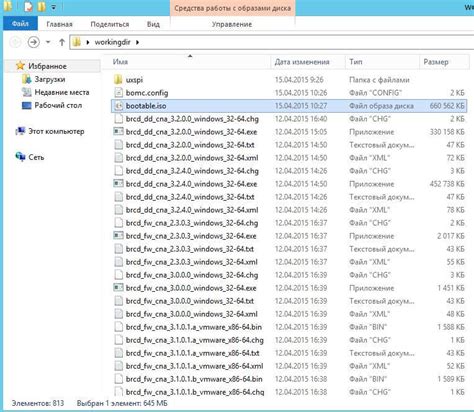Sort by the Дата изменения column header
The height and width of the screenshot is (412, 474).
pos(302,62)
